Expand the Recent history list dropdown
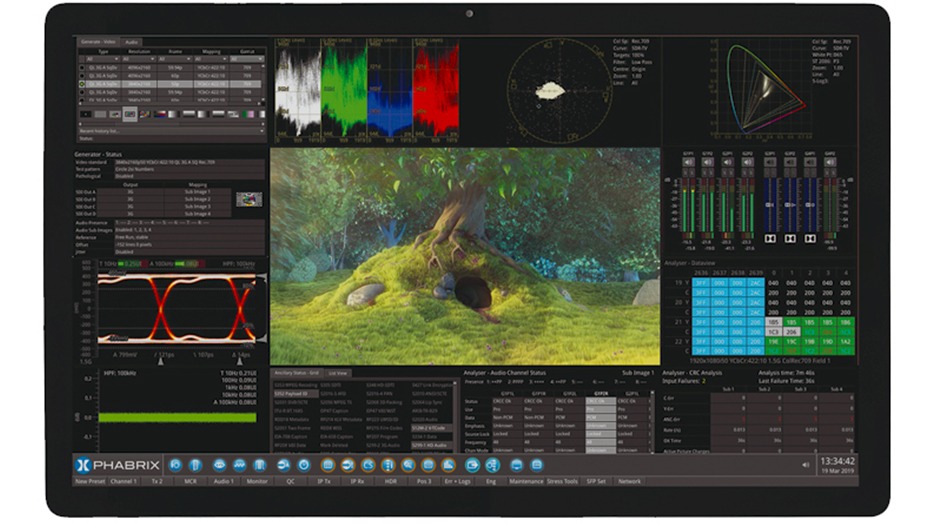The width and height of the screenshot is (928, 524). 170,130
